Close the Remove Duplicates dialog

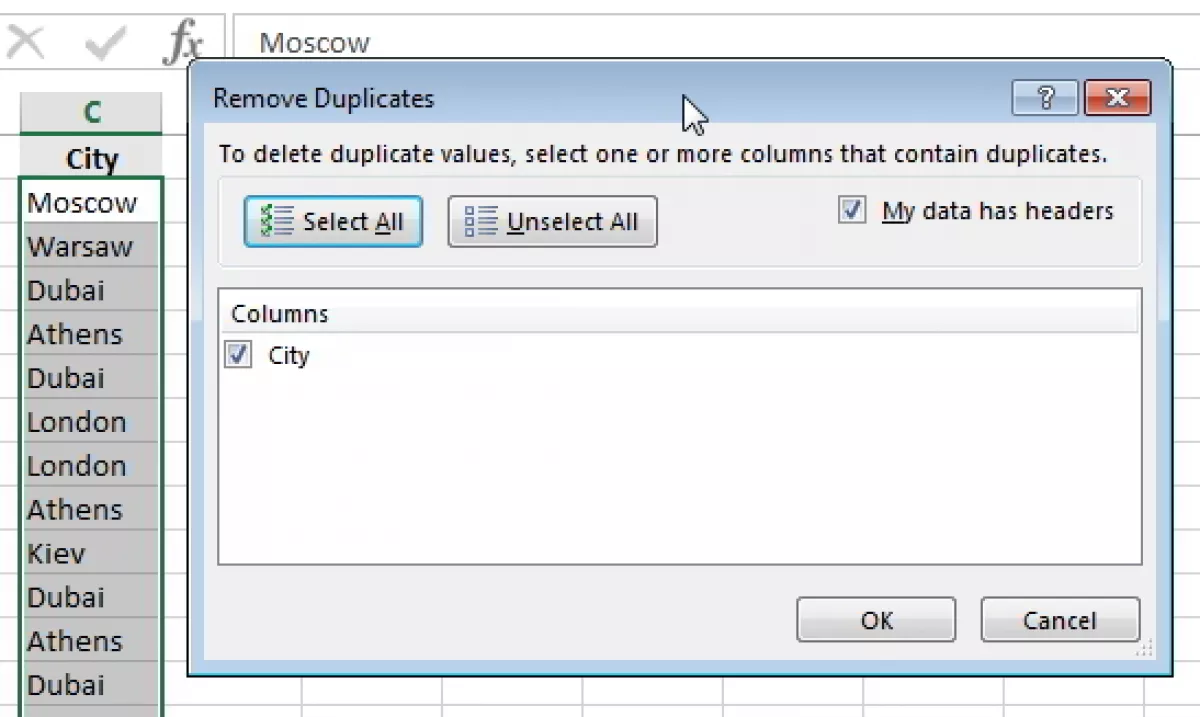(x=1117, y=98)
